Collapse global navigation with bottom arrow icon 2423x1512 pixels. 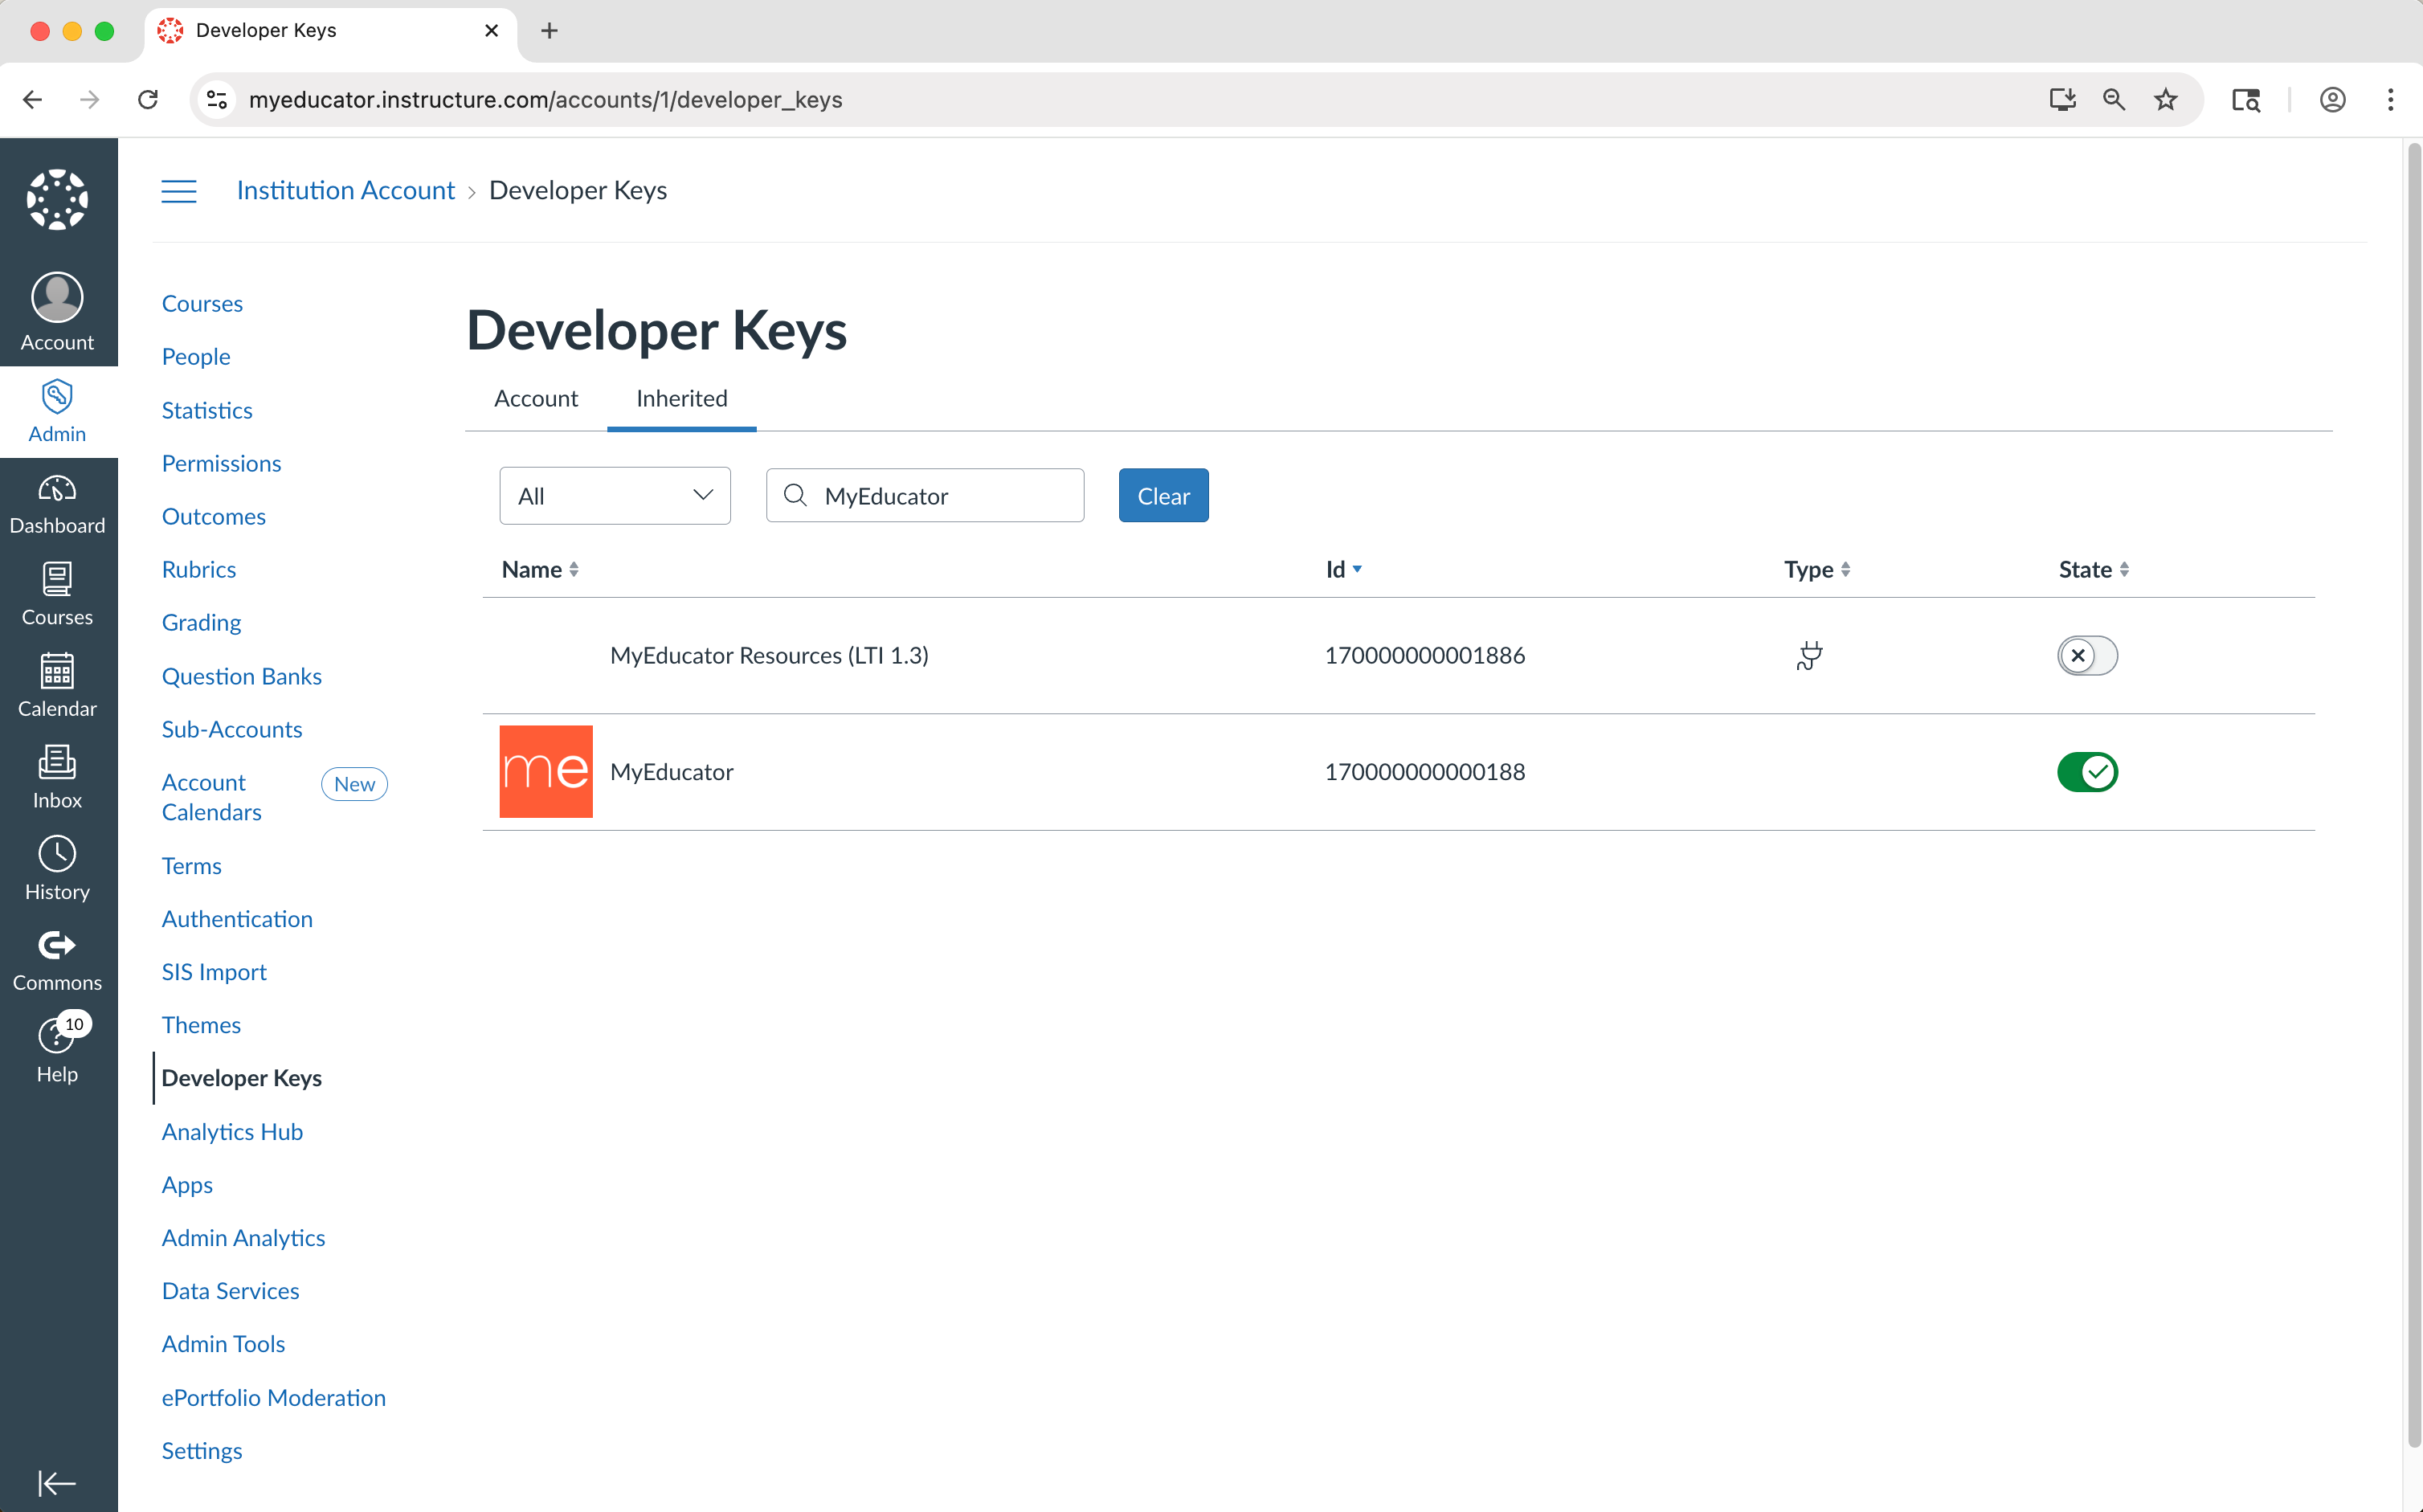[57, 1482]
